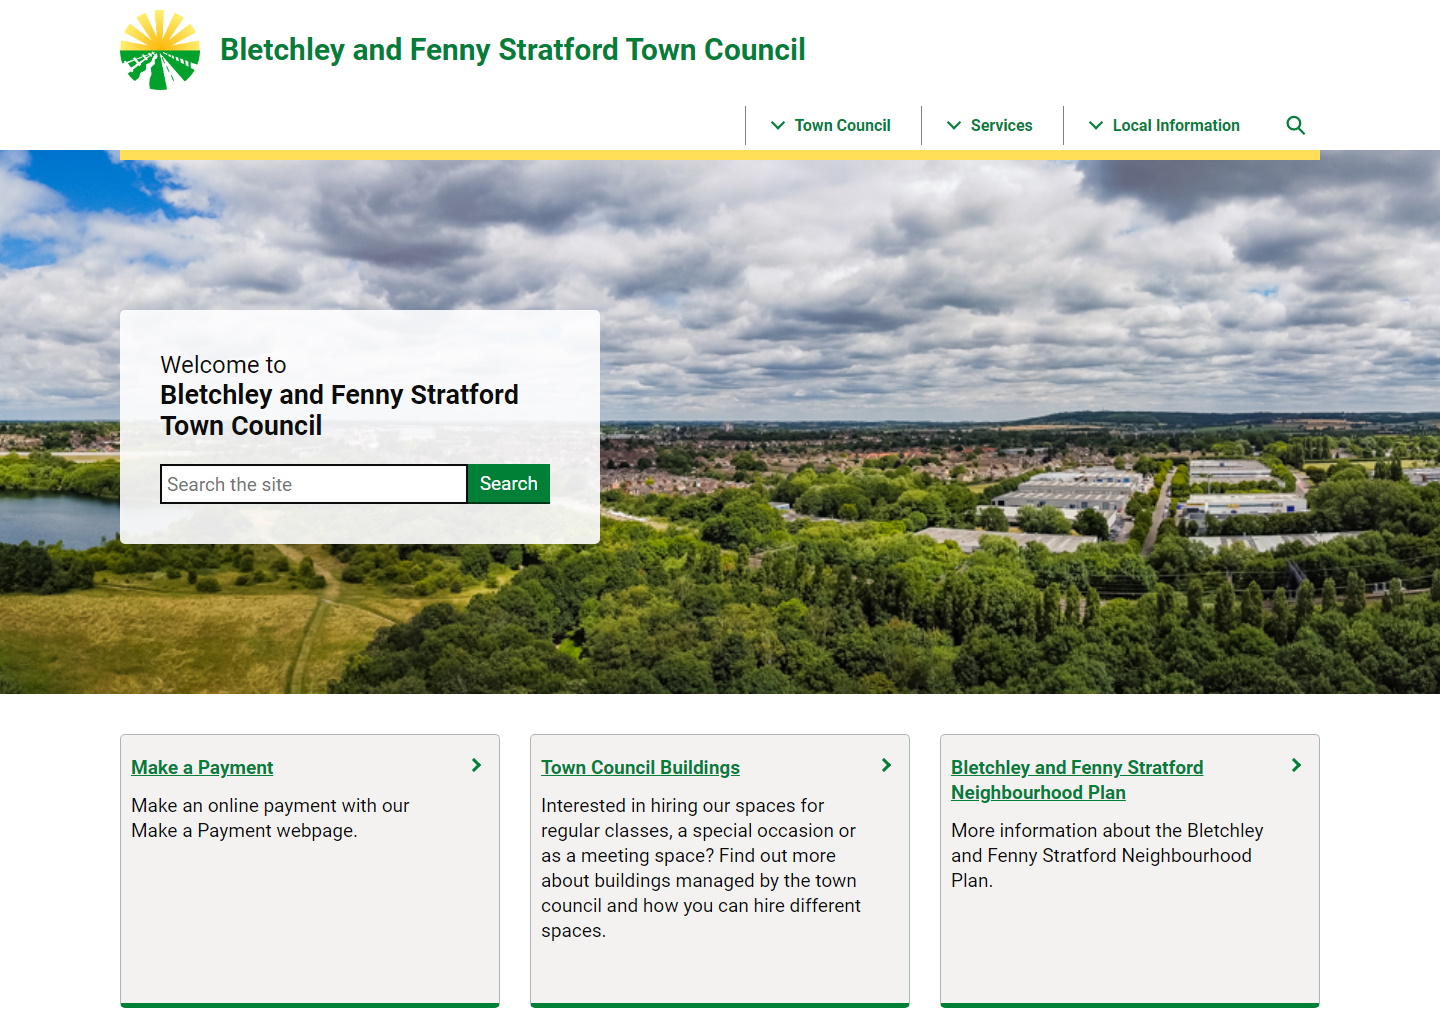Click the 'Welcome to' heading text
The height and width of the screenshot is (1017, 1440).
click(x=223, y=365)
